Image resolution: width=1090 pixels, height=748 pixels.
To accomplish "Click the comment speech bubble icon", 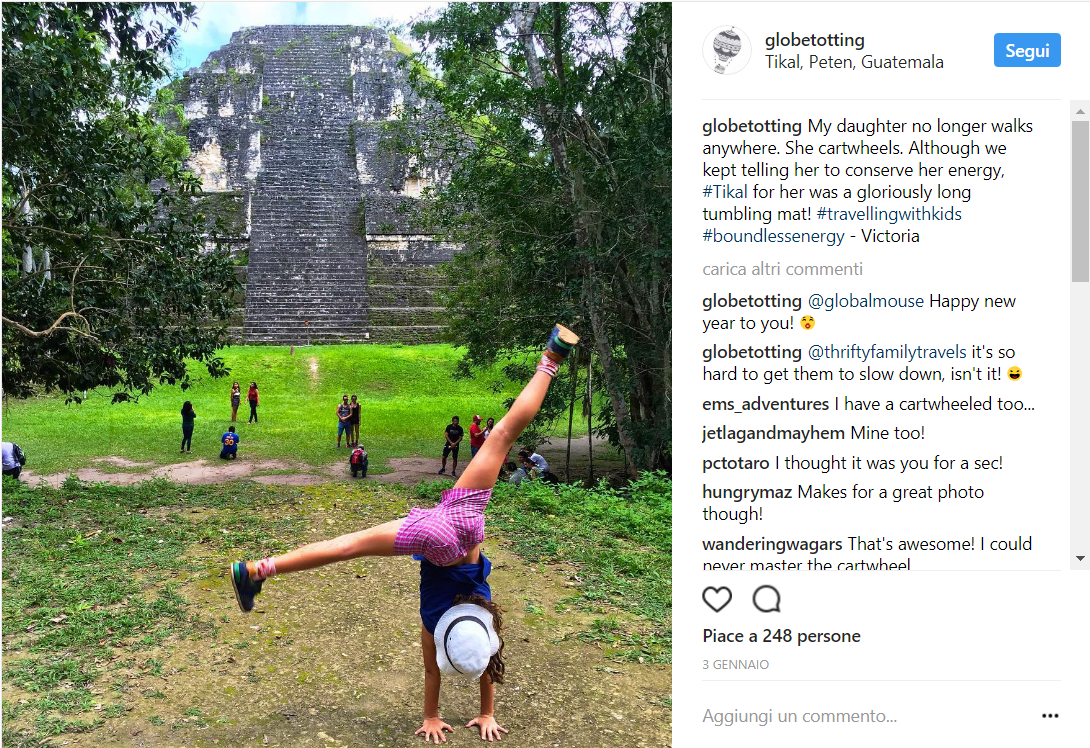I will coord(767,599).
